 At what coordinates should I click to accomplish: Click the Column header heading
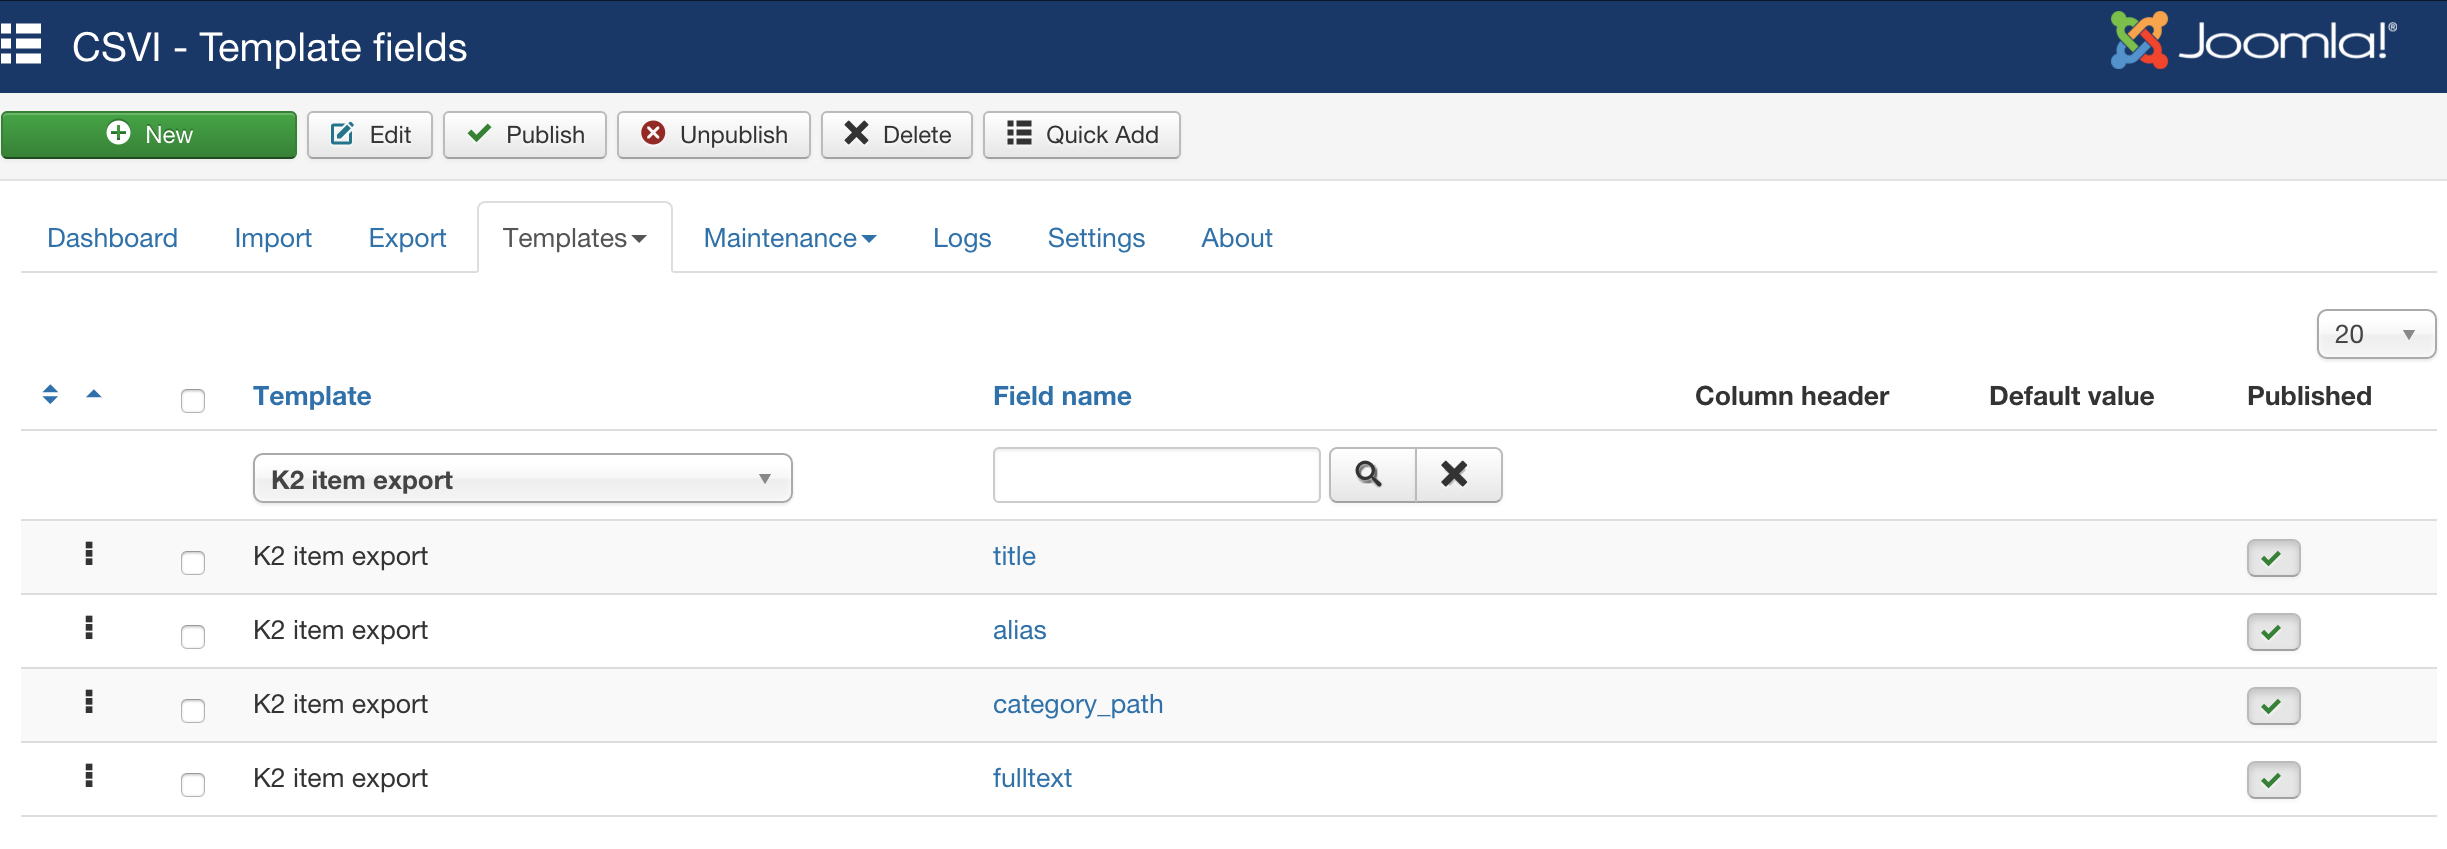tap(1792, 396)
